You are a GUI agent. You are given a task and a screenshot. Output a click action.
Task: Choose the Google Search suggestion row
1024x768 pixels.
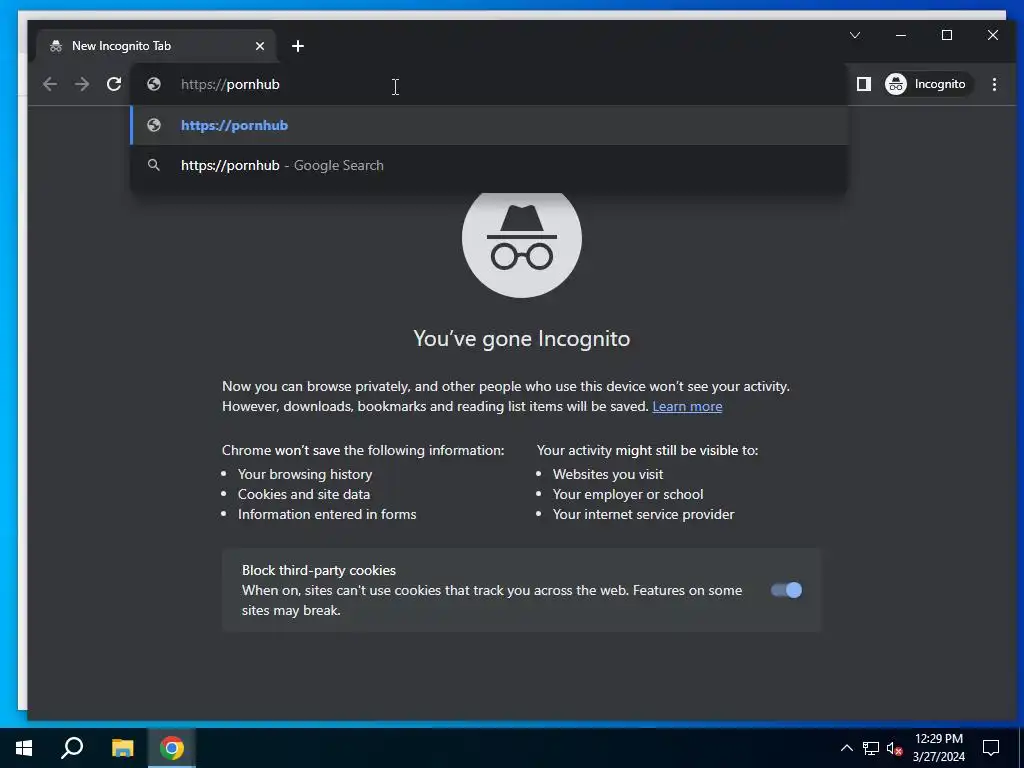click(489, 165)
